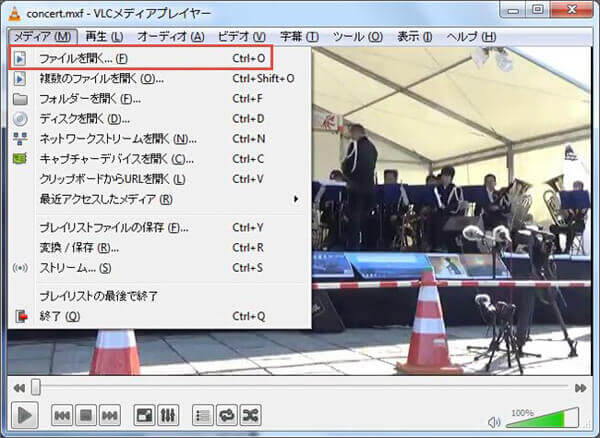Screen dimensions: 600x438
Task: Choose 変換 / 保存 (R)... entry
Action: click(160, 247)
